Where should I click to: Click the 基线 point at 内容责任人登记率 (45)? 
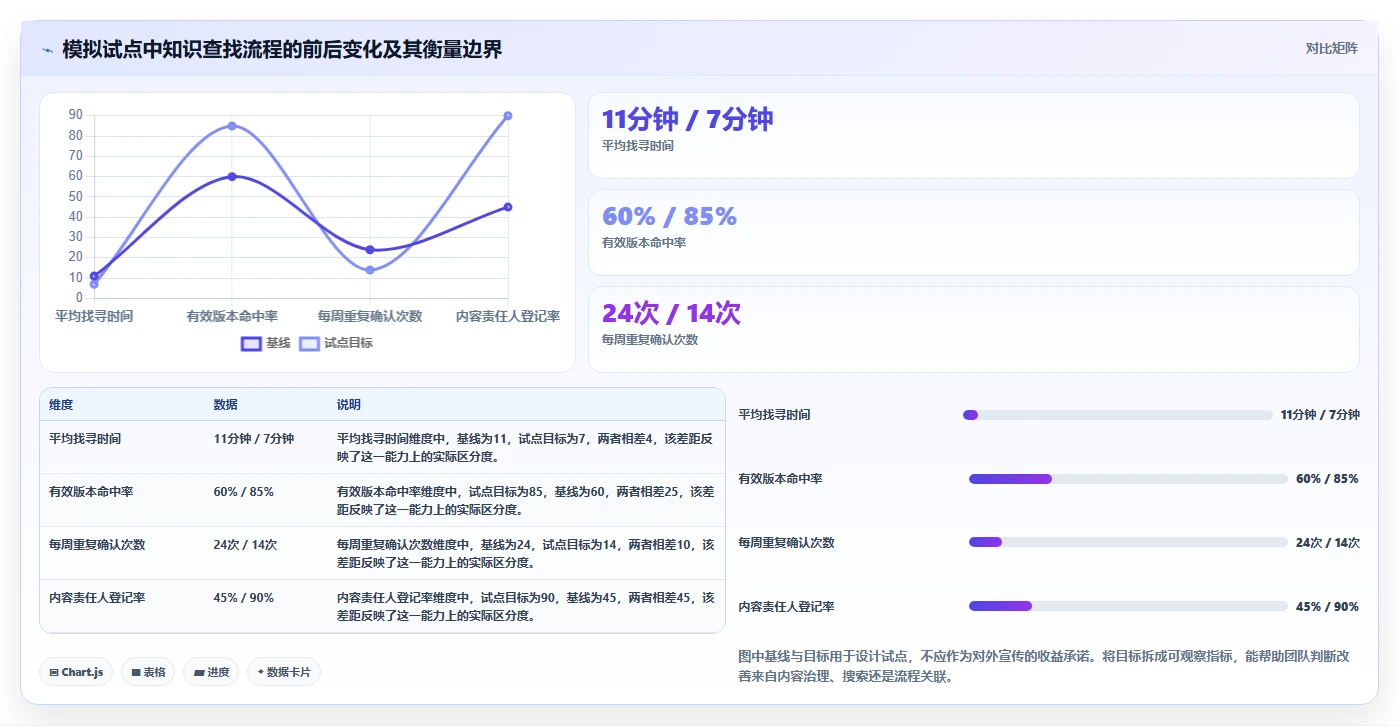point(508,207)
